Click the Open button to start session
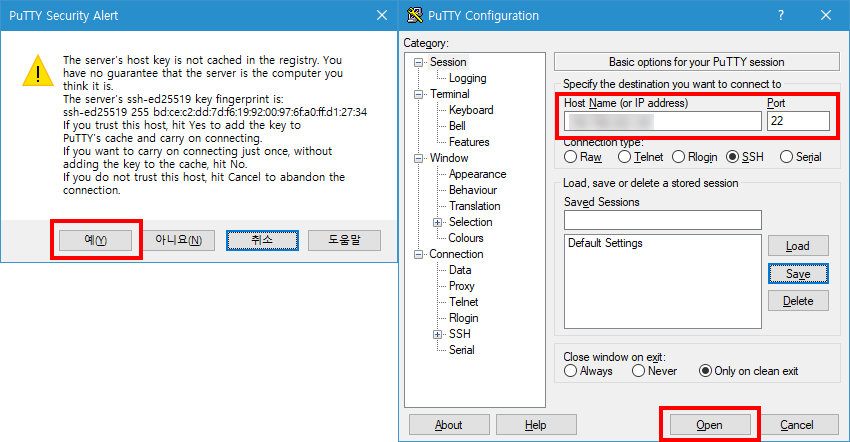 (710, 425)
